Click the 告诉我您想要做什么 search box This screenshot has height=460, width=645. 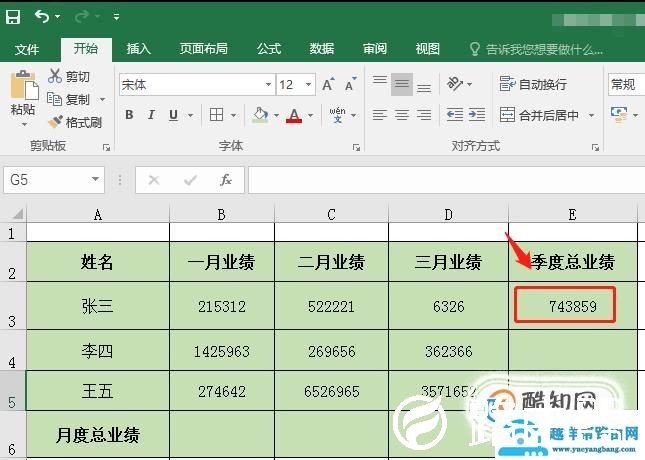point(536,49)
